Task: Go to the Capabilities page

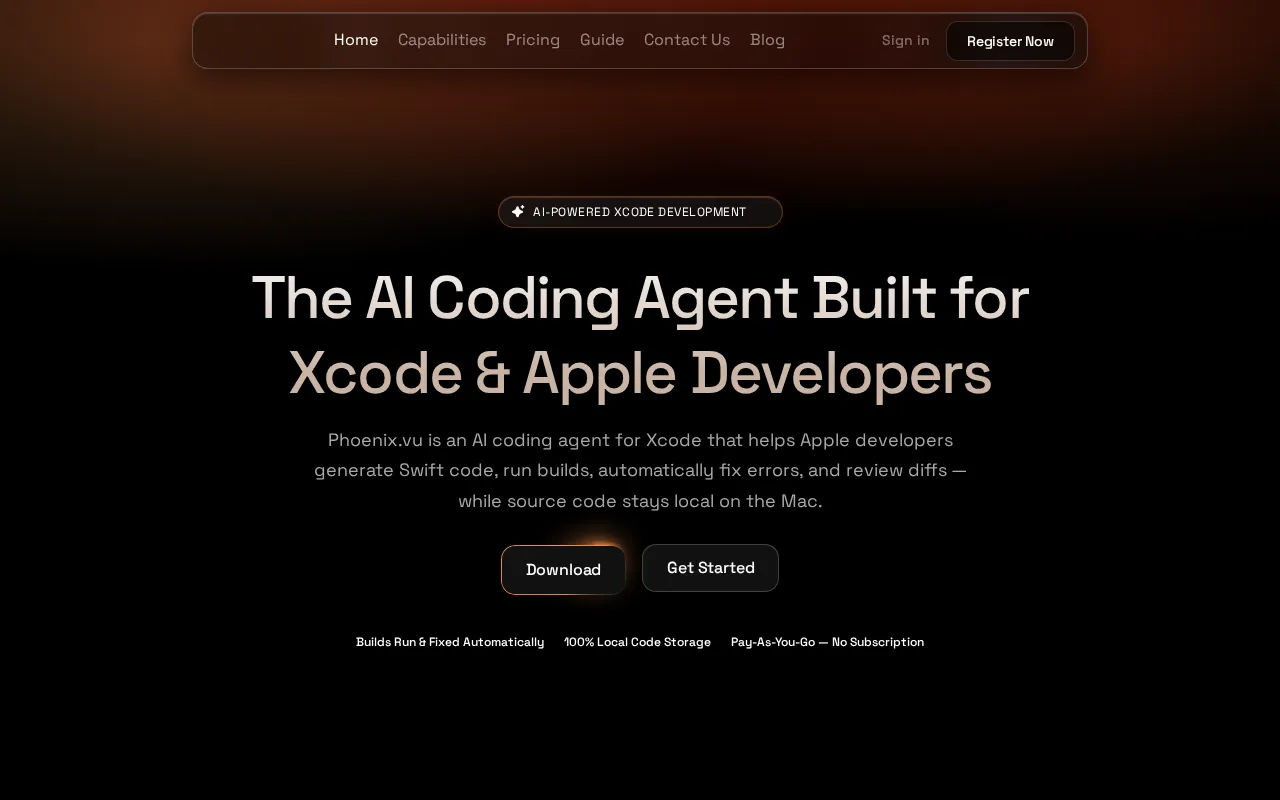Action: 442,40
